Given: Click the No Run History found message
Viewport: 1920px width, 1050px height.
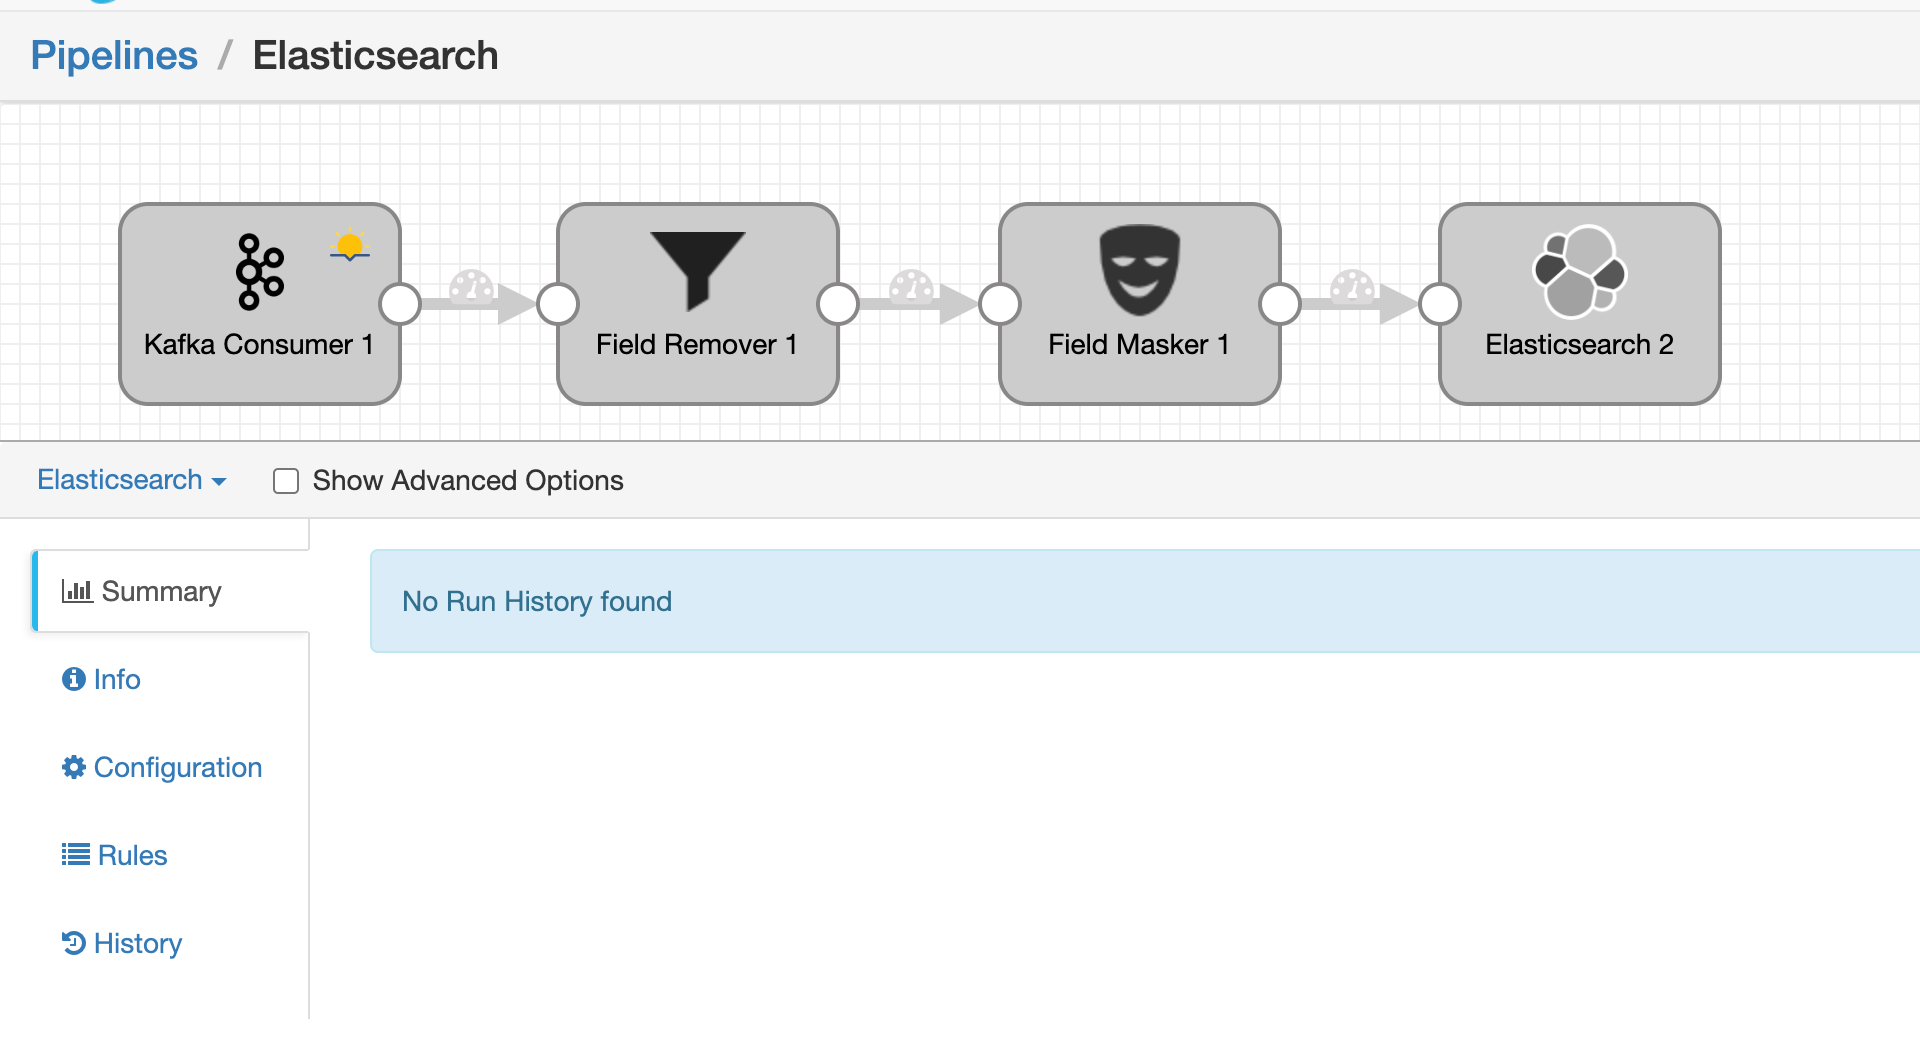Looking at the screenshot, I should (537, 602).
